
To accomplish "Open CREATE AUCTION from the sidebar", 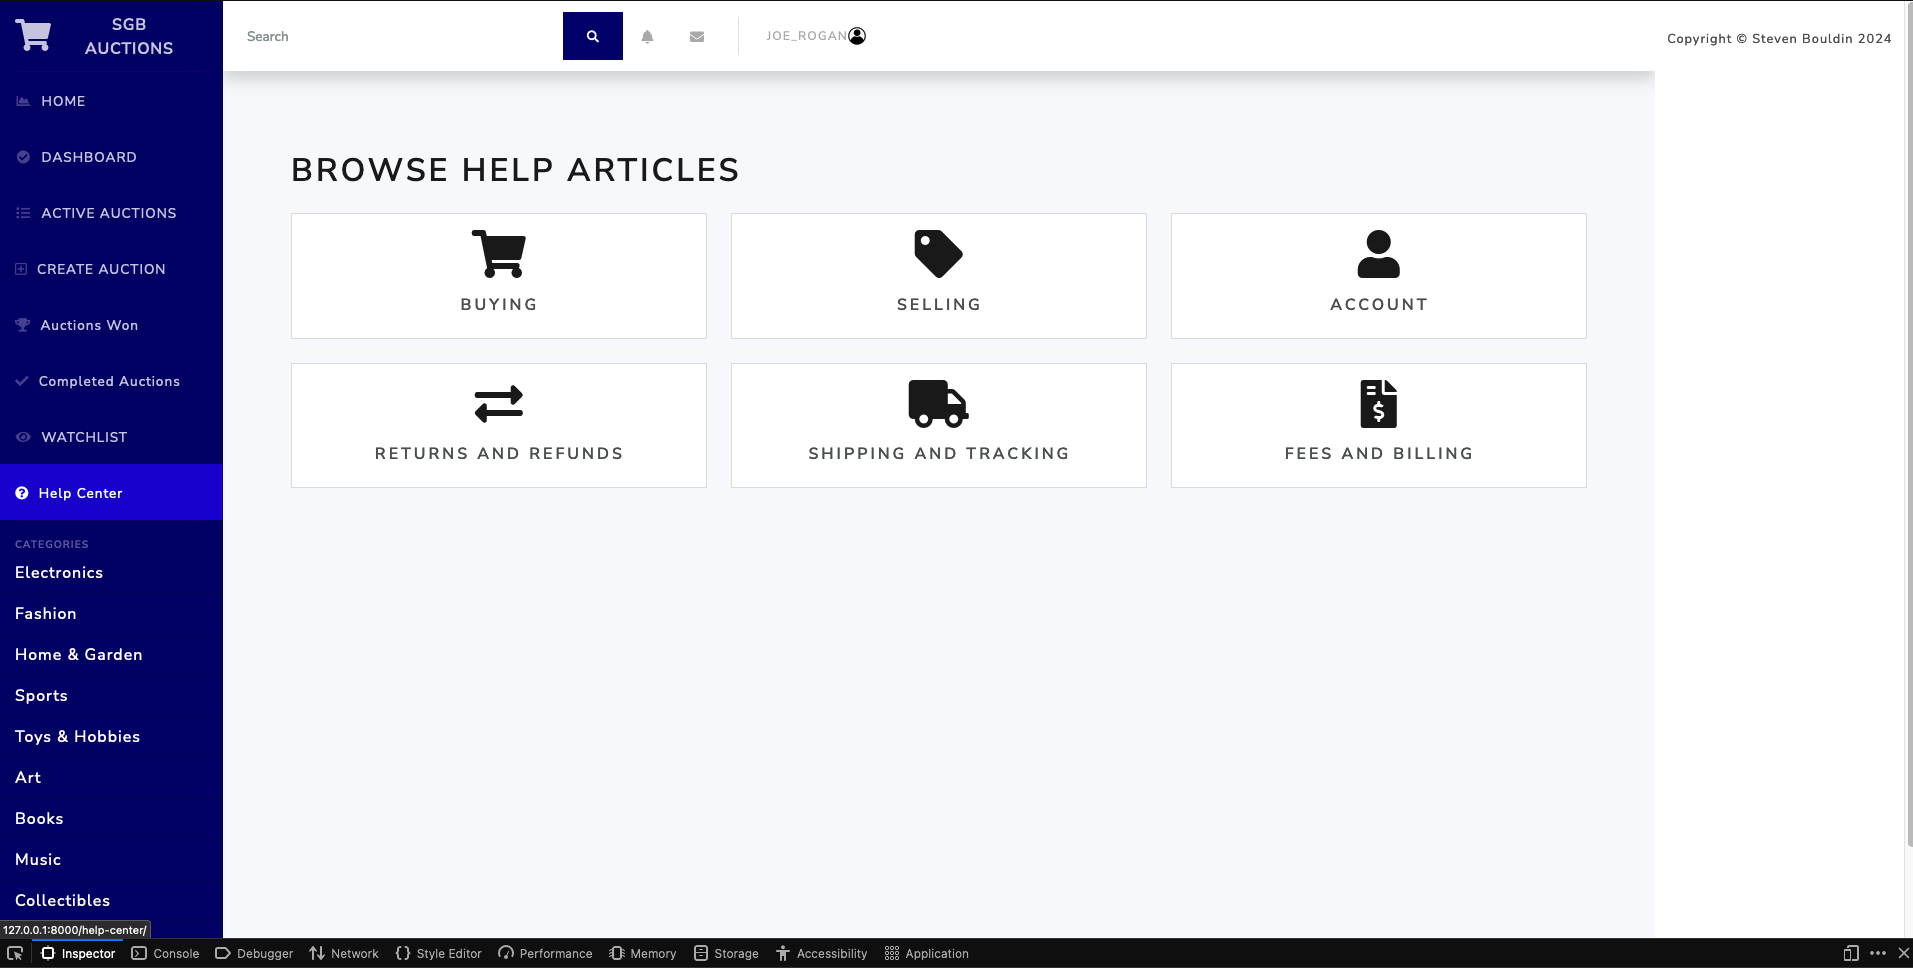I will (101, 269).
